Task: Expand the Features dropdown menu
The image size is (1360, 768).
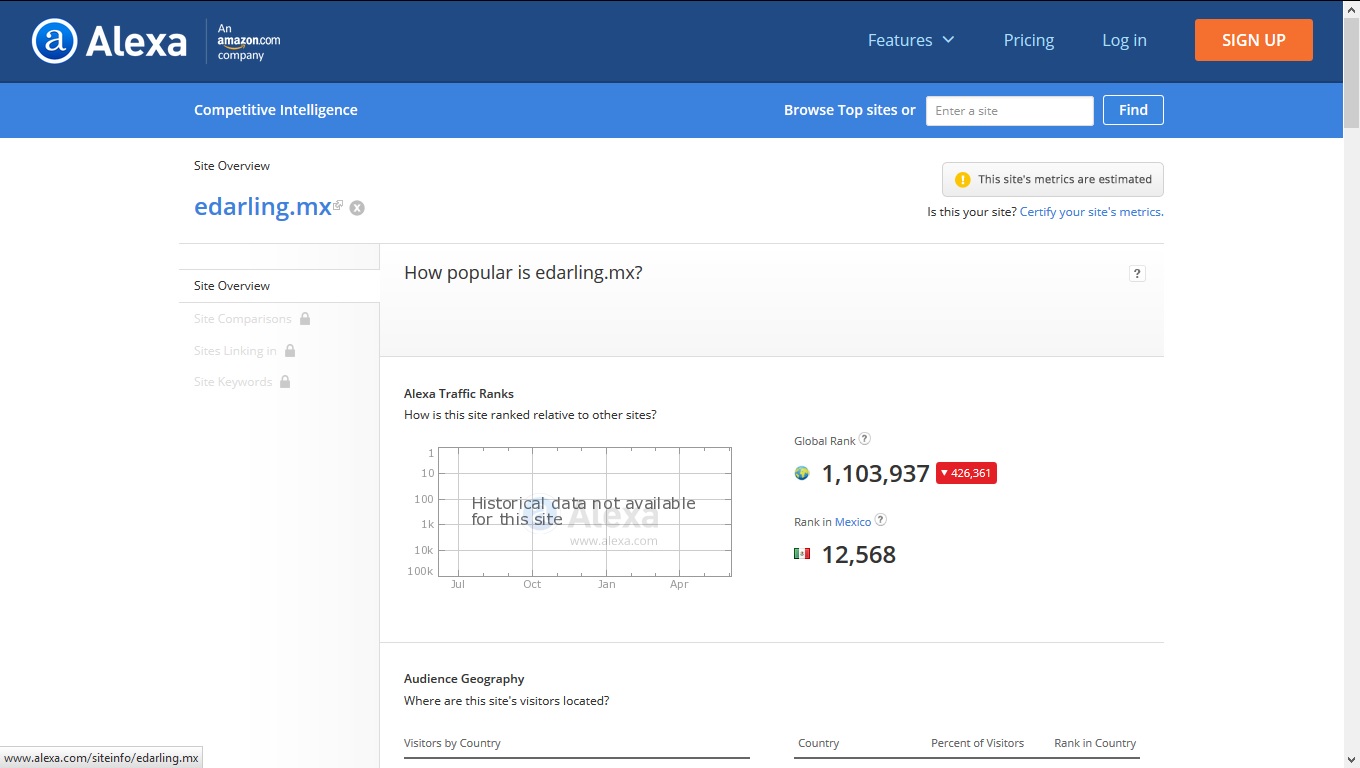Action: coord(911,40)
